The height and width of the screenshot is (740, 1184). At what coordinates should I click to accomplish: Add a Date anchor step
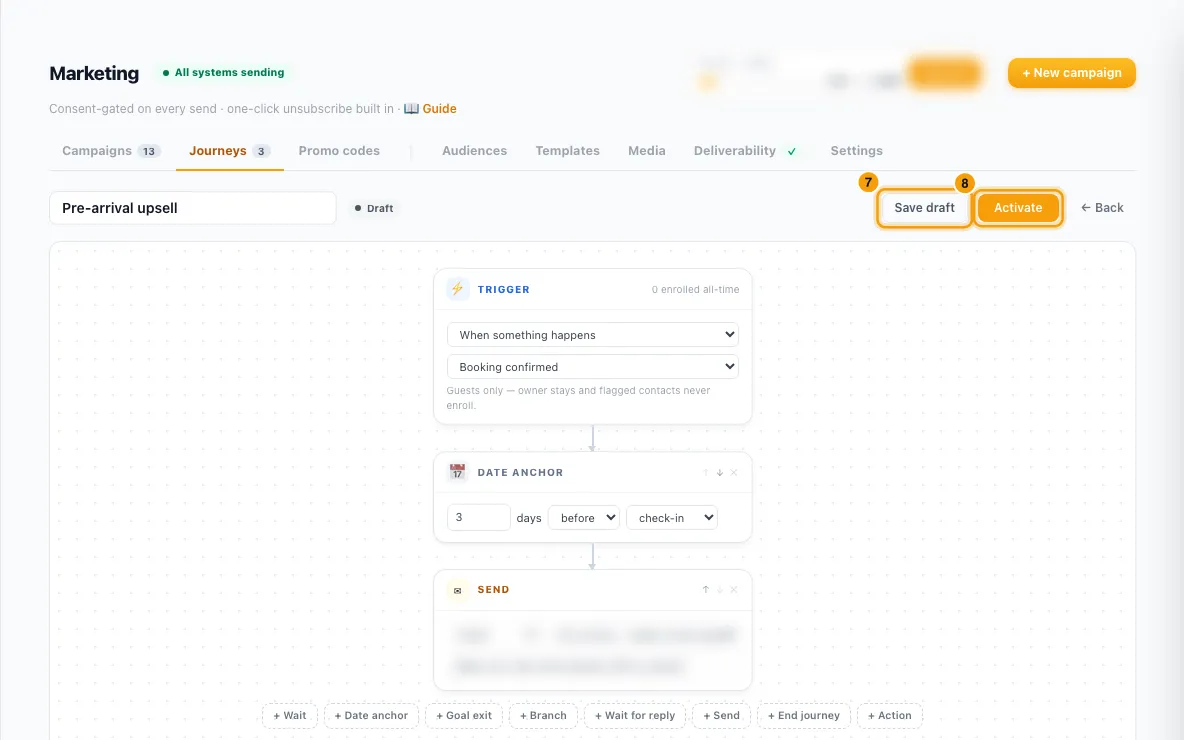click(x=371, y=715)
